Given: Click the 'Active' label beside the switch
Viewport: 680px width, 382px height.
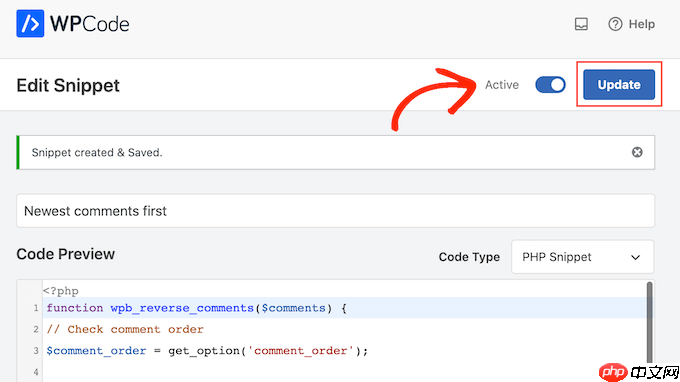Looking at the screenshot, I should 502,85.
